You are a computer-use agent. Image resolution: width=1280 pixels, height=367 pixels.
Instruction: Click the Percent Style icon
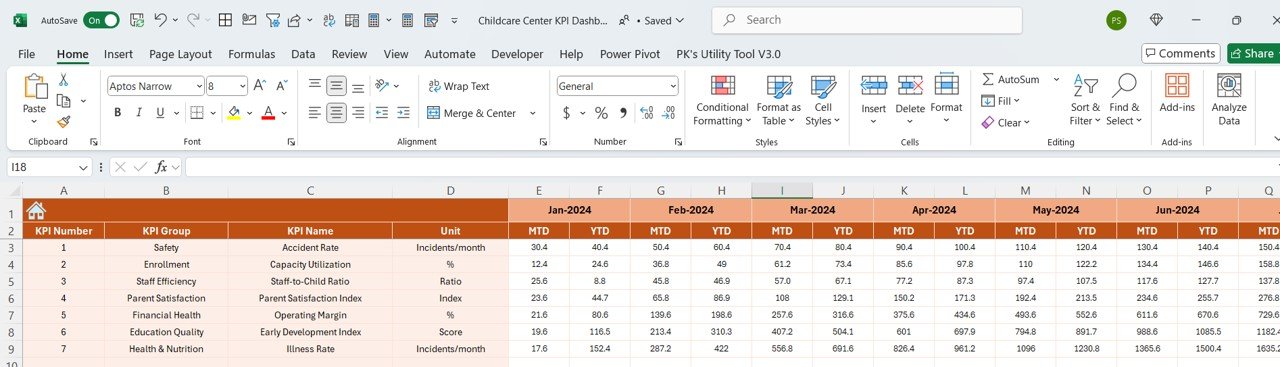(x=601, y=113)
